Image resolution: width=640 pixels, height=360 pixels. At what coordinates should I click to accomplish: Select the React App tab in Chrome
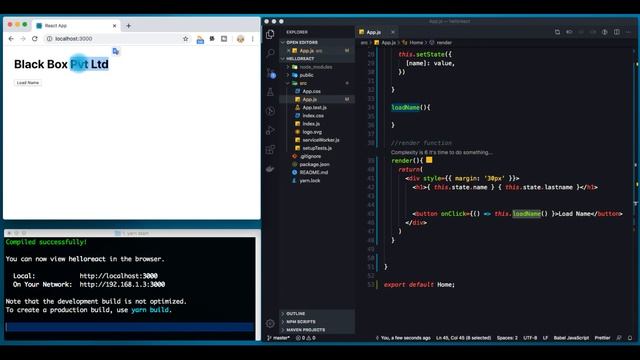tap(76, 26)
